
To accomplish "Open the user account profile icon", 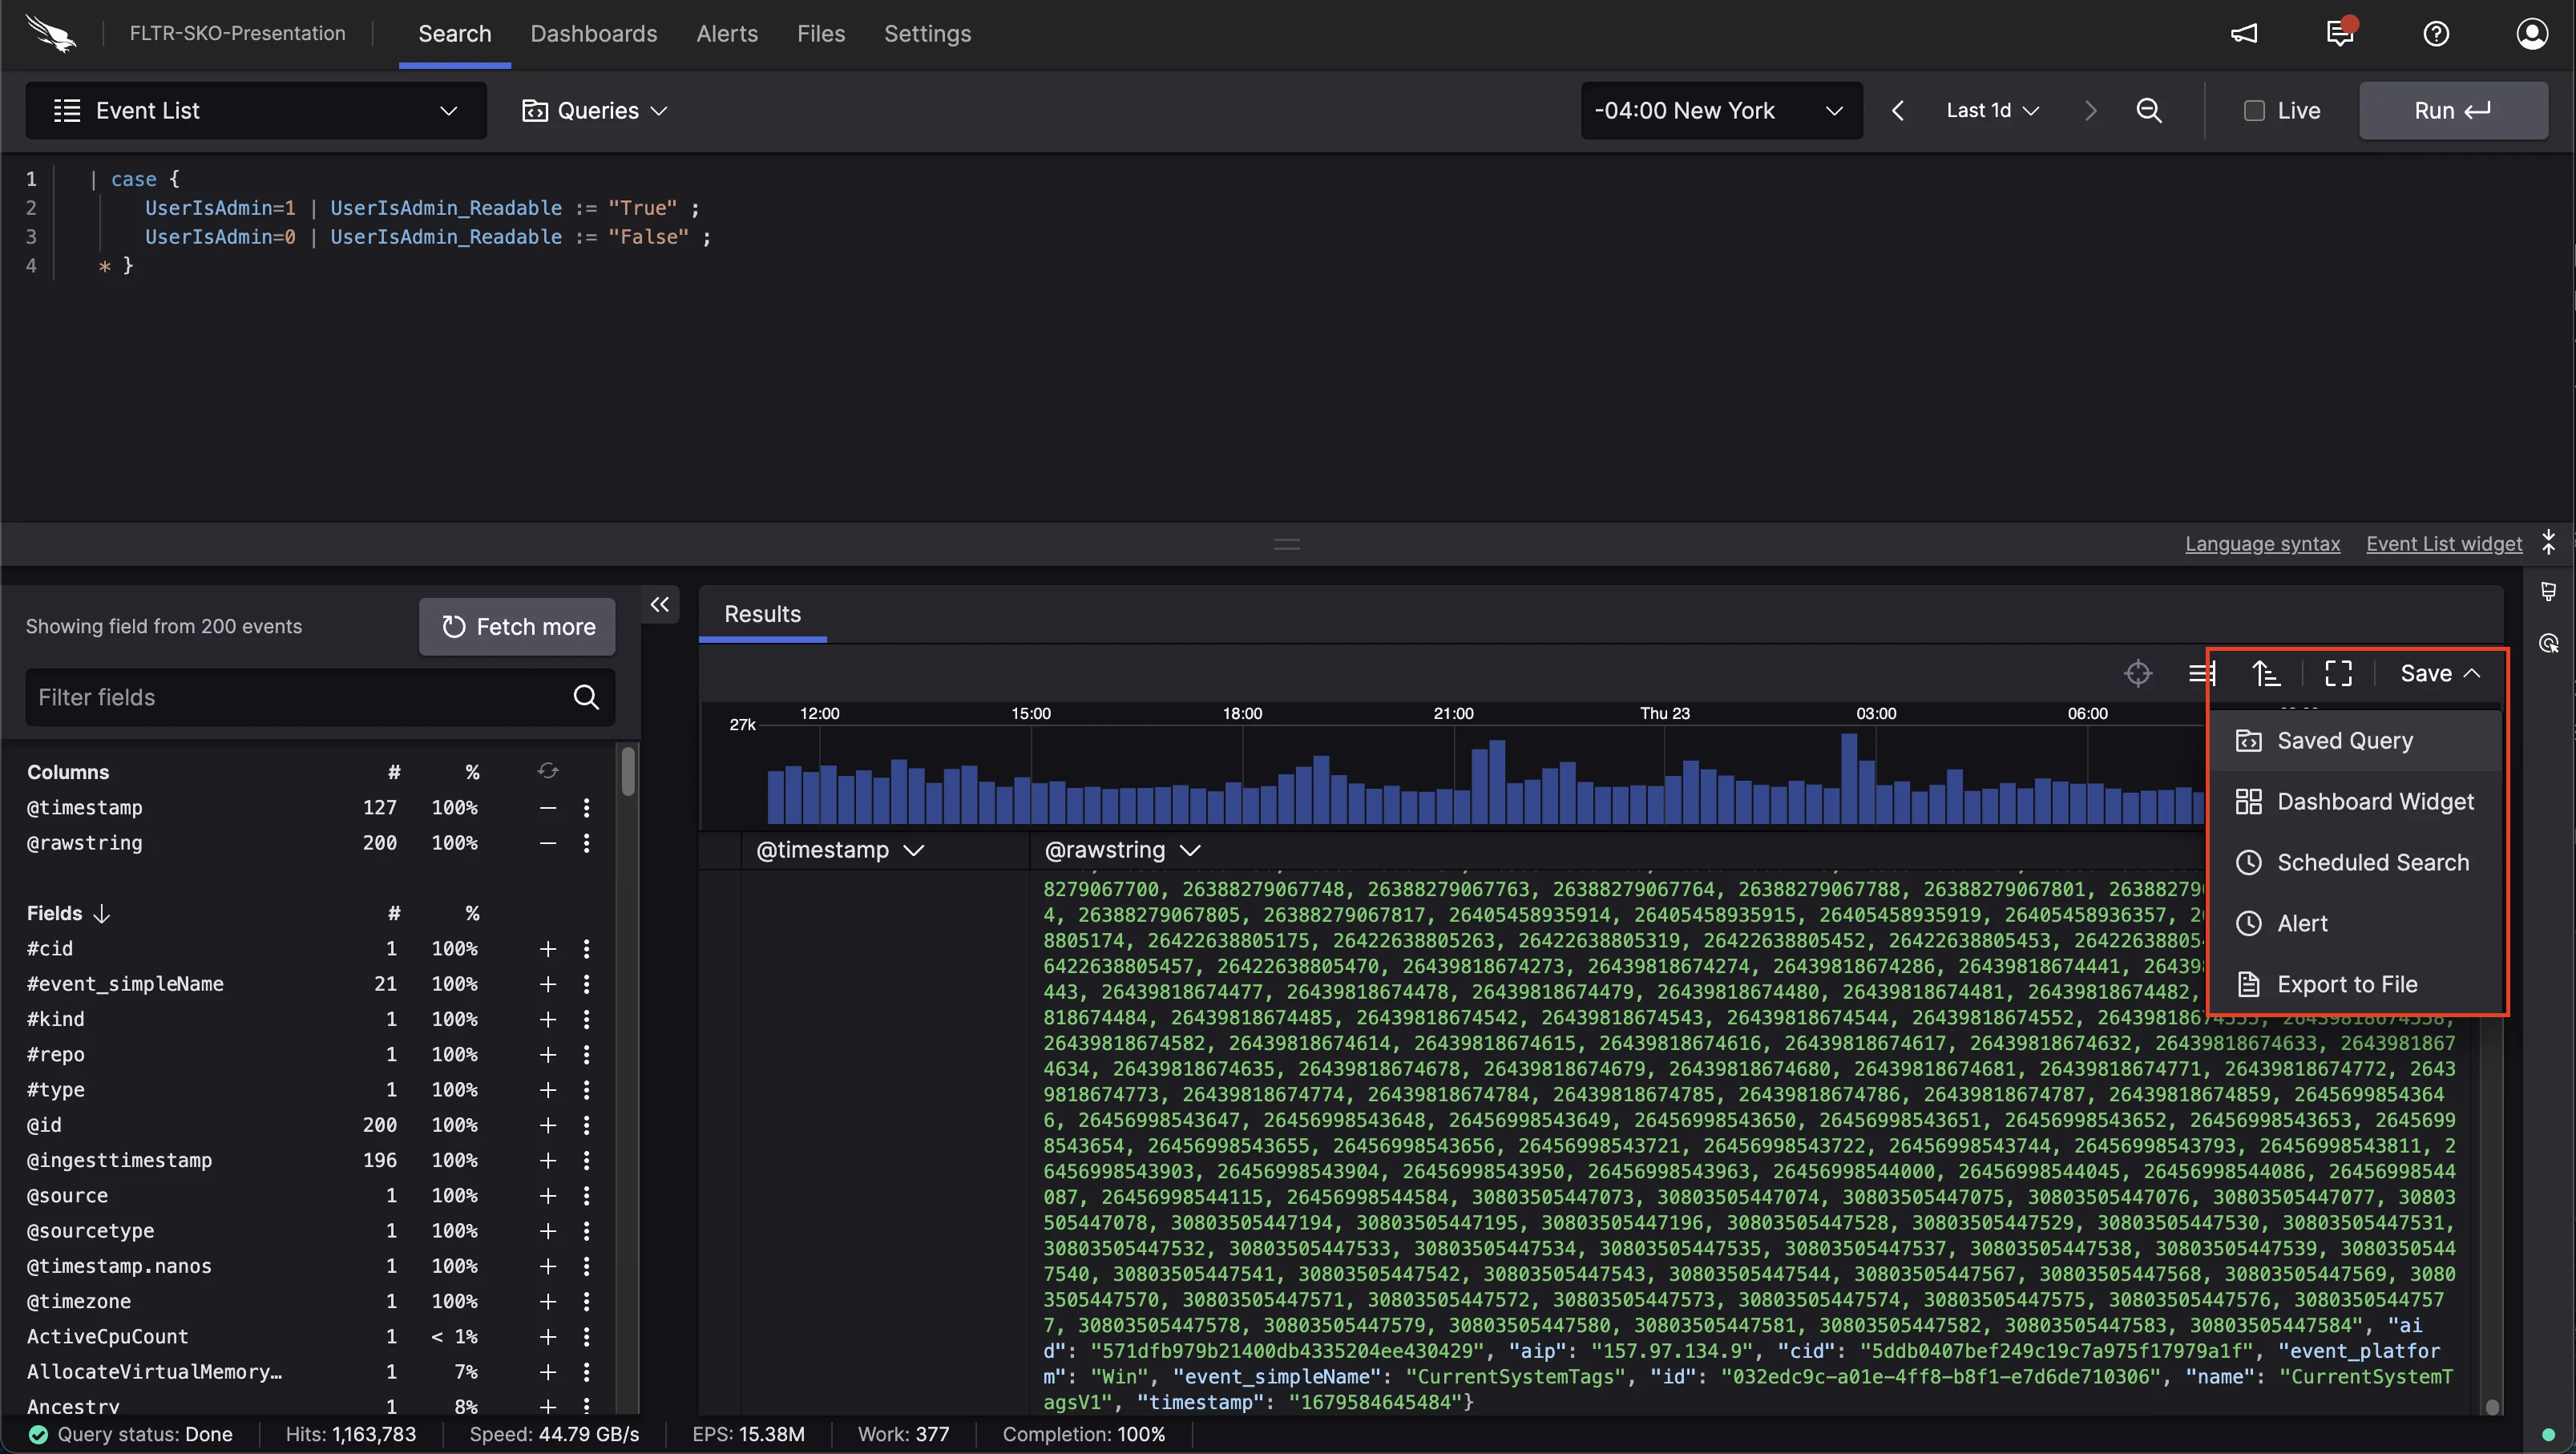I will pos(2532,33).
